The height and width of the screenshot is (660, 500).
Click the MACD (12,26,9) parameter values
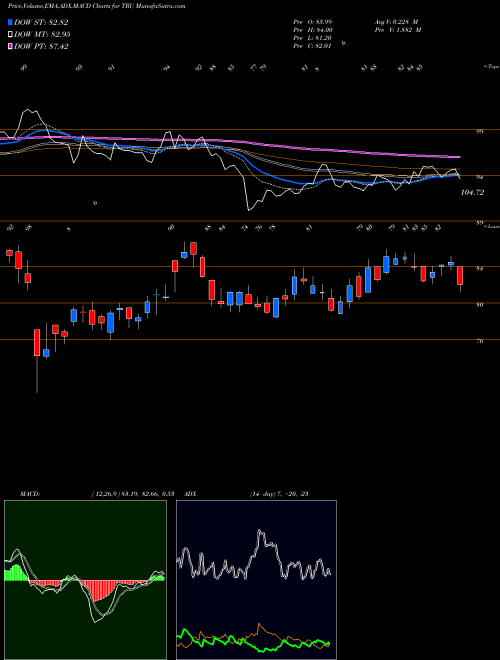[133, 494]
